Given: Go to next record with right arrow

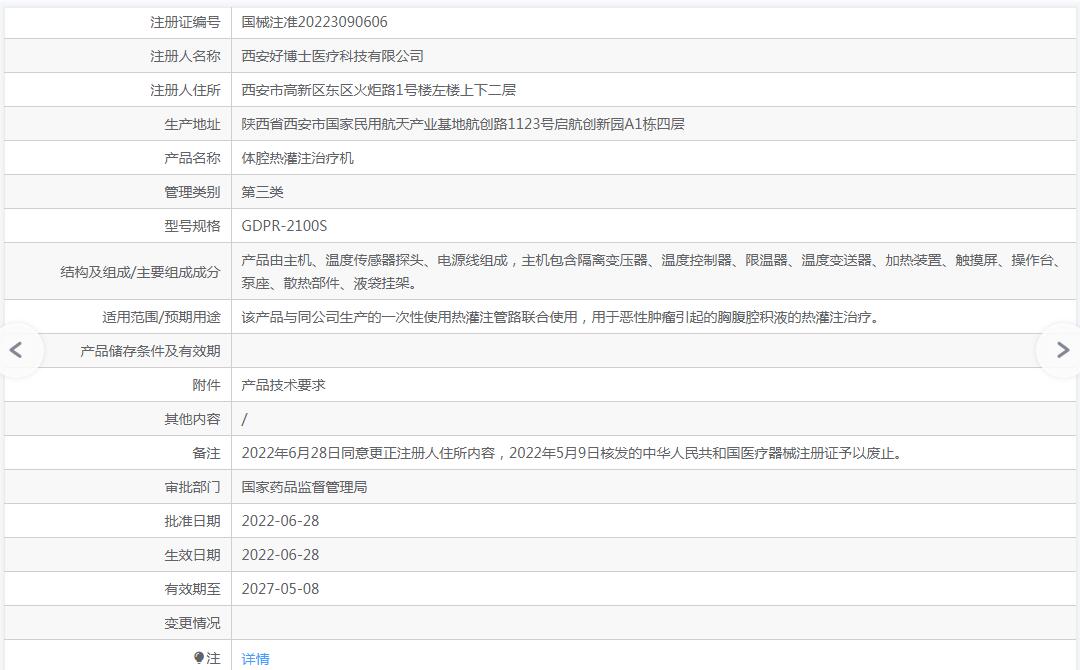Looking at the screenshot, I should click(x=1063, y=350).
